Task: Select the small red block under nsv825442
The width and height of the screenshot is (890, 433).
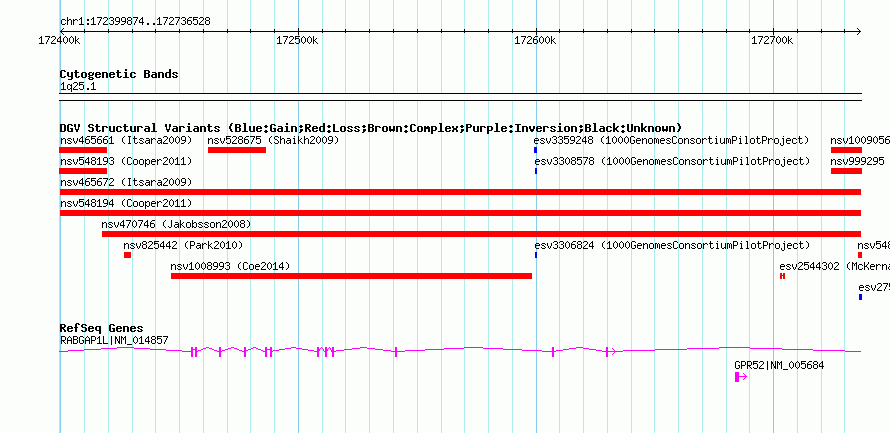Action: pyautogui.click(x=127, y=255)
